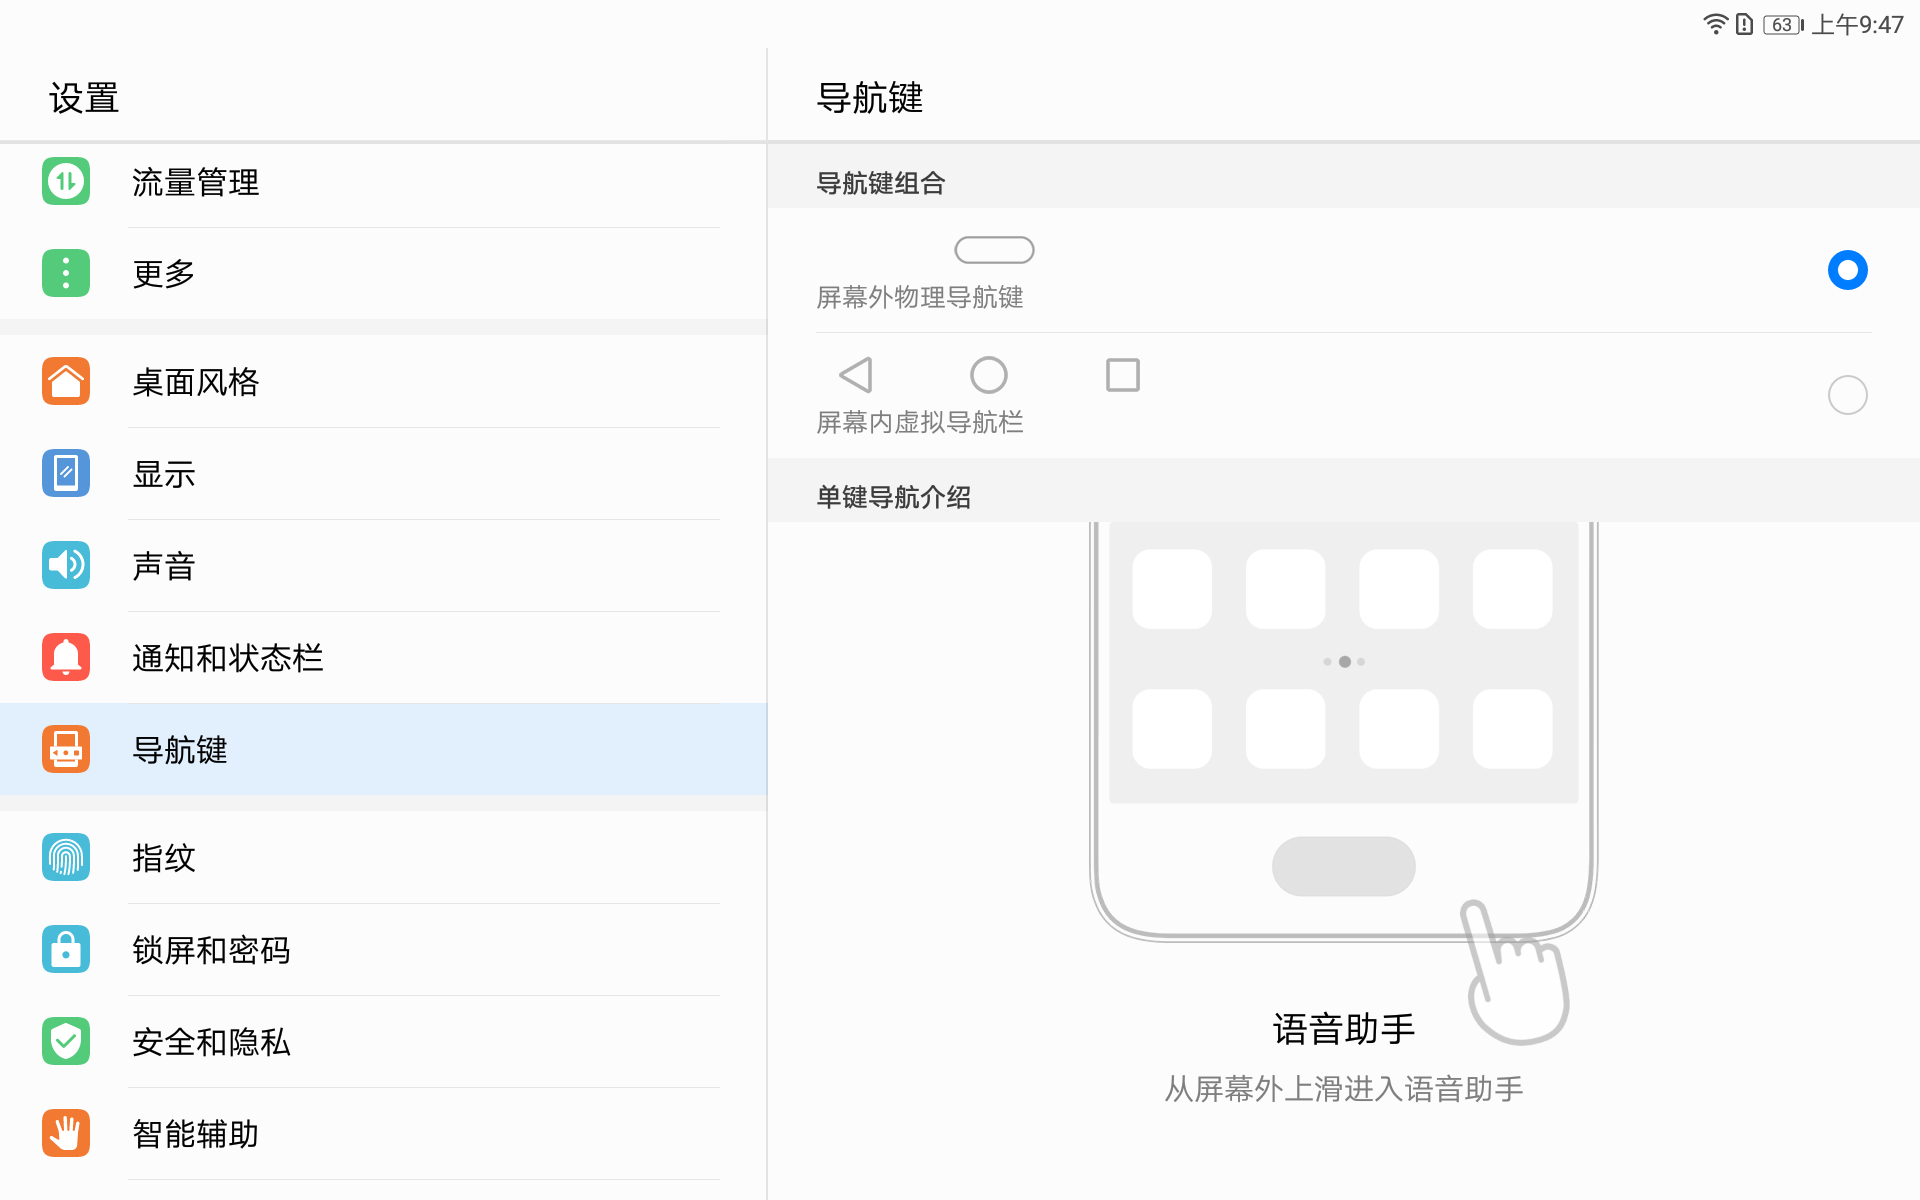This screenshot has height=1200, width=1920.
Task: Tap the square recent-apps preview icon
Action: click(x=1122, y=375)
